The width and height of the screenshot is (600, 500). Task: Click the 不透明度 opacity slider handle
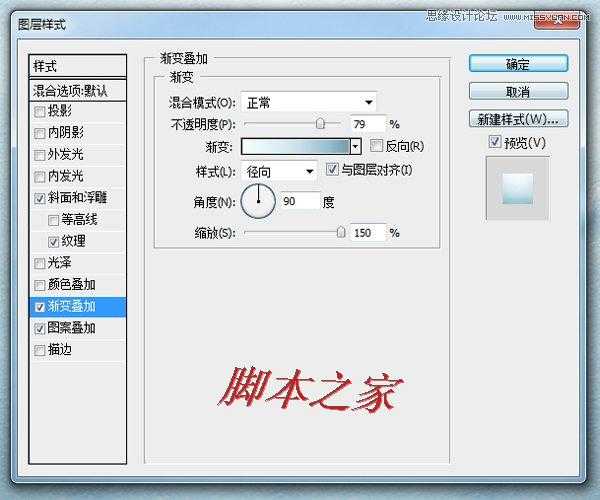[321, 124]
